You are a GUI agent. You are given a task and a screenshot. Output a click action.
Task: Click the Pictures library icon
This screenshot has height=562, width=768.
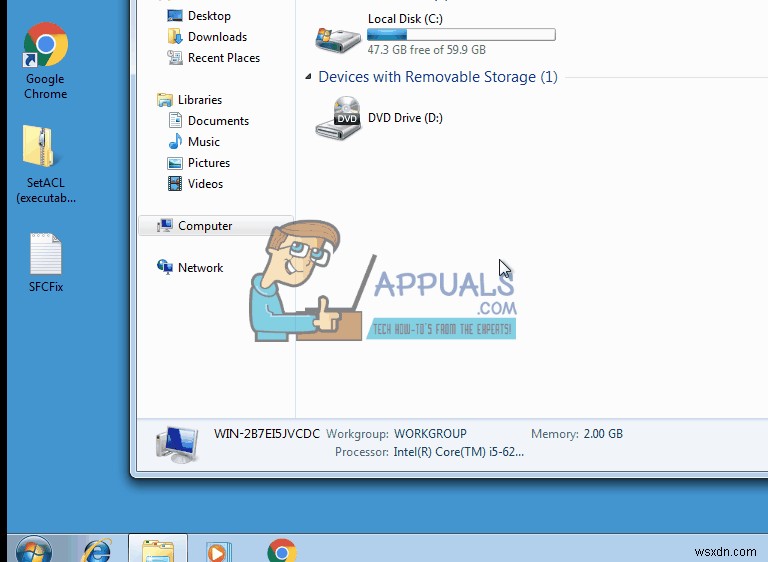pos(175,163)
